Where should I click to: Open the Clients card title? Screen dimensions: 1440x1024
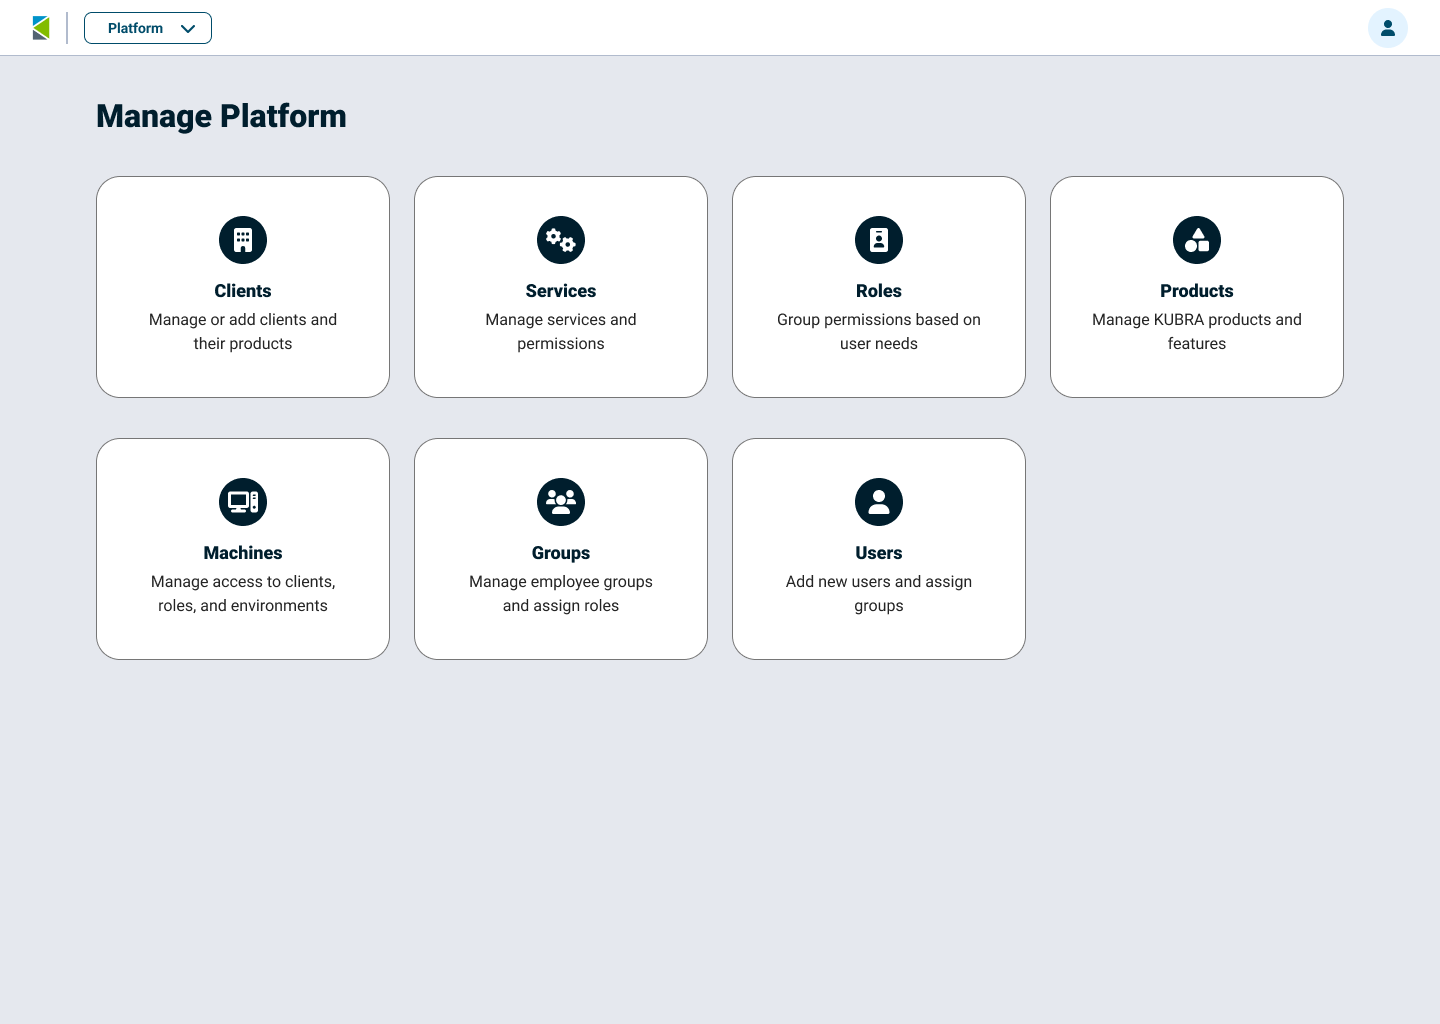point(243,291)
